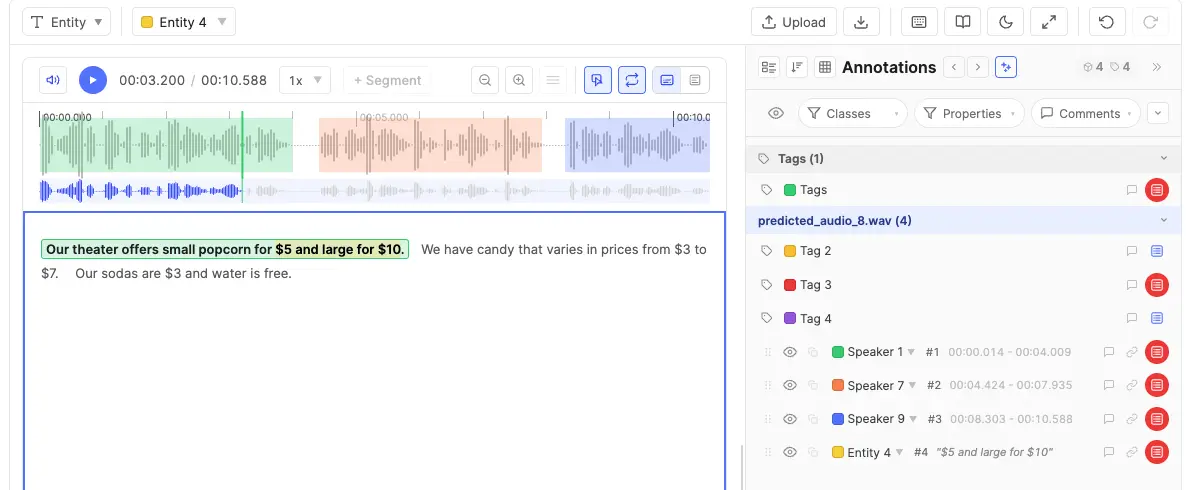
Task: Enter fullscreen with the expand arrows icon
Action: [1049, 22]
